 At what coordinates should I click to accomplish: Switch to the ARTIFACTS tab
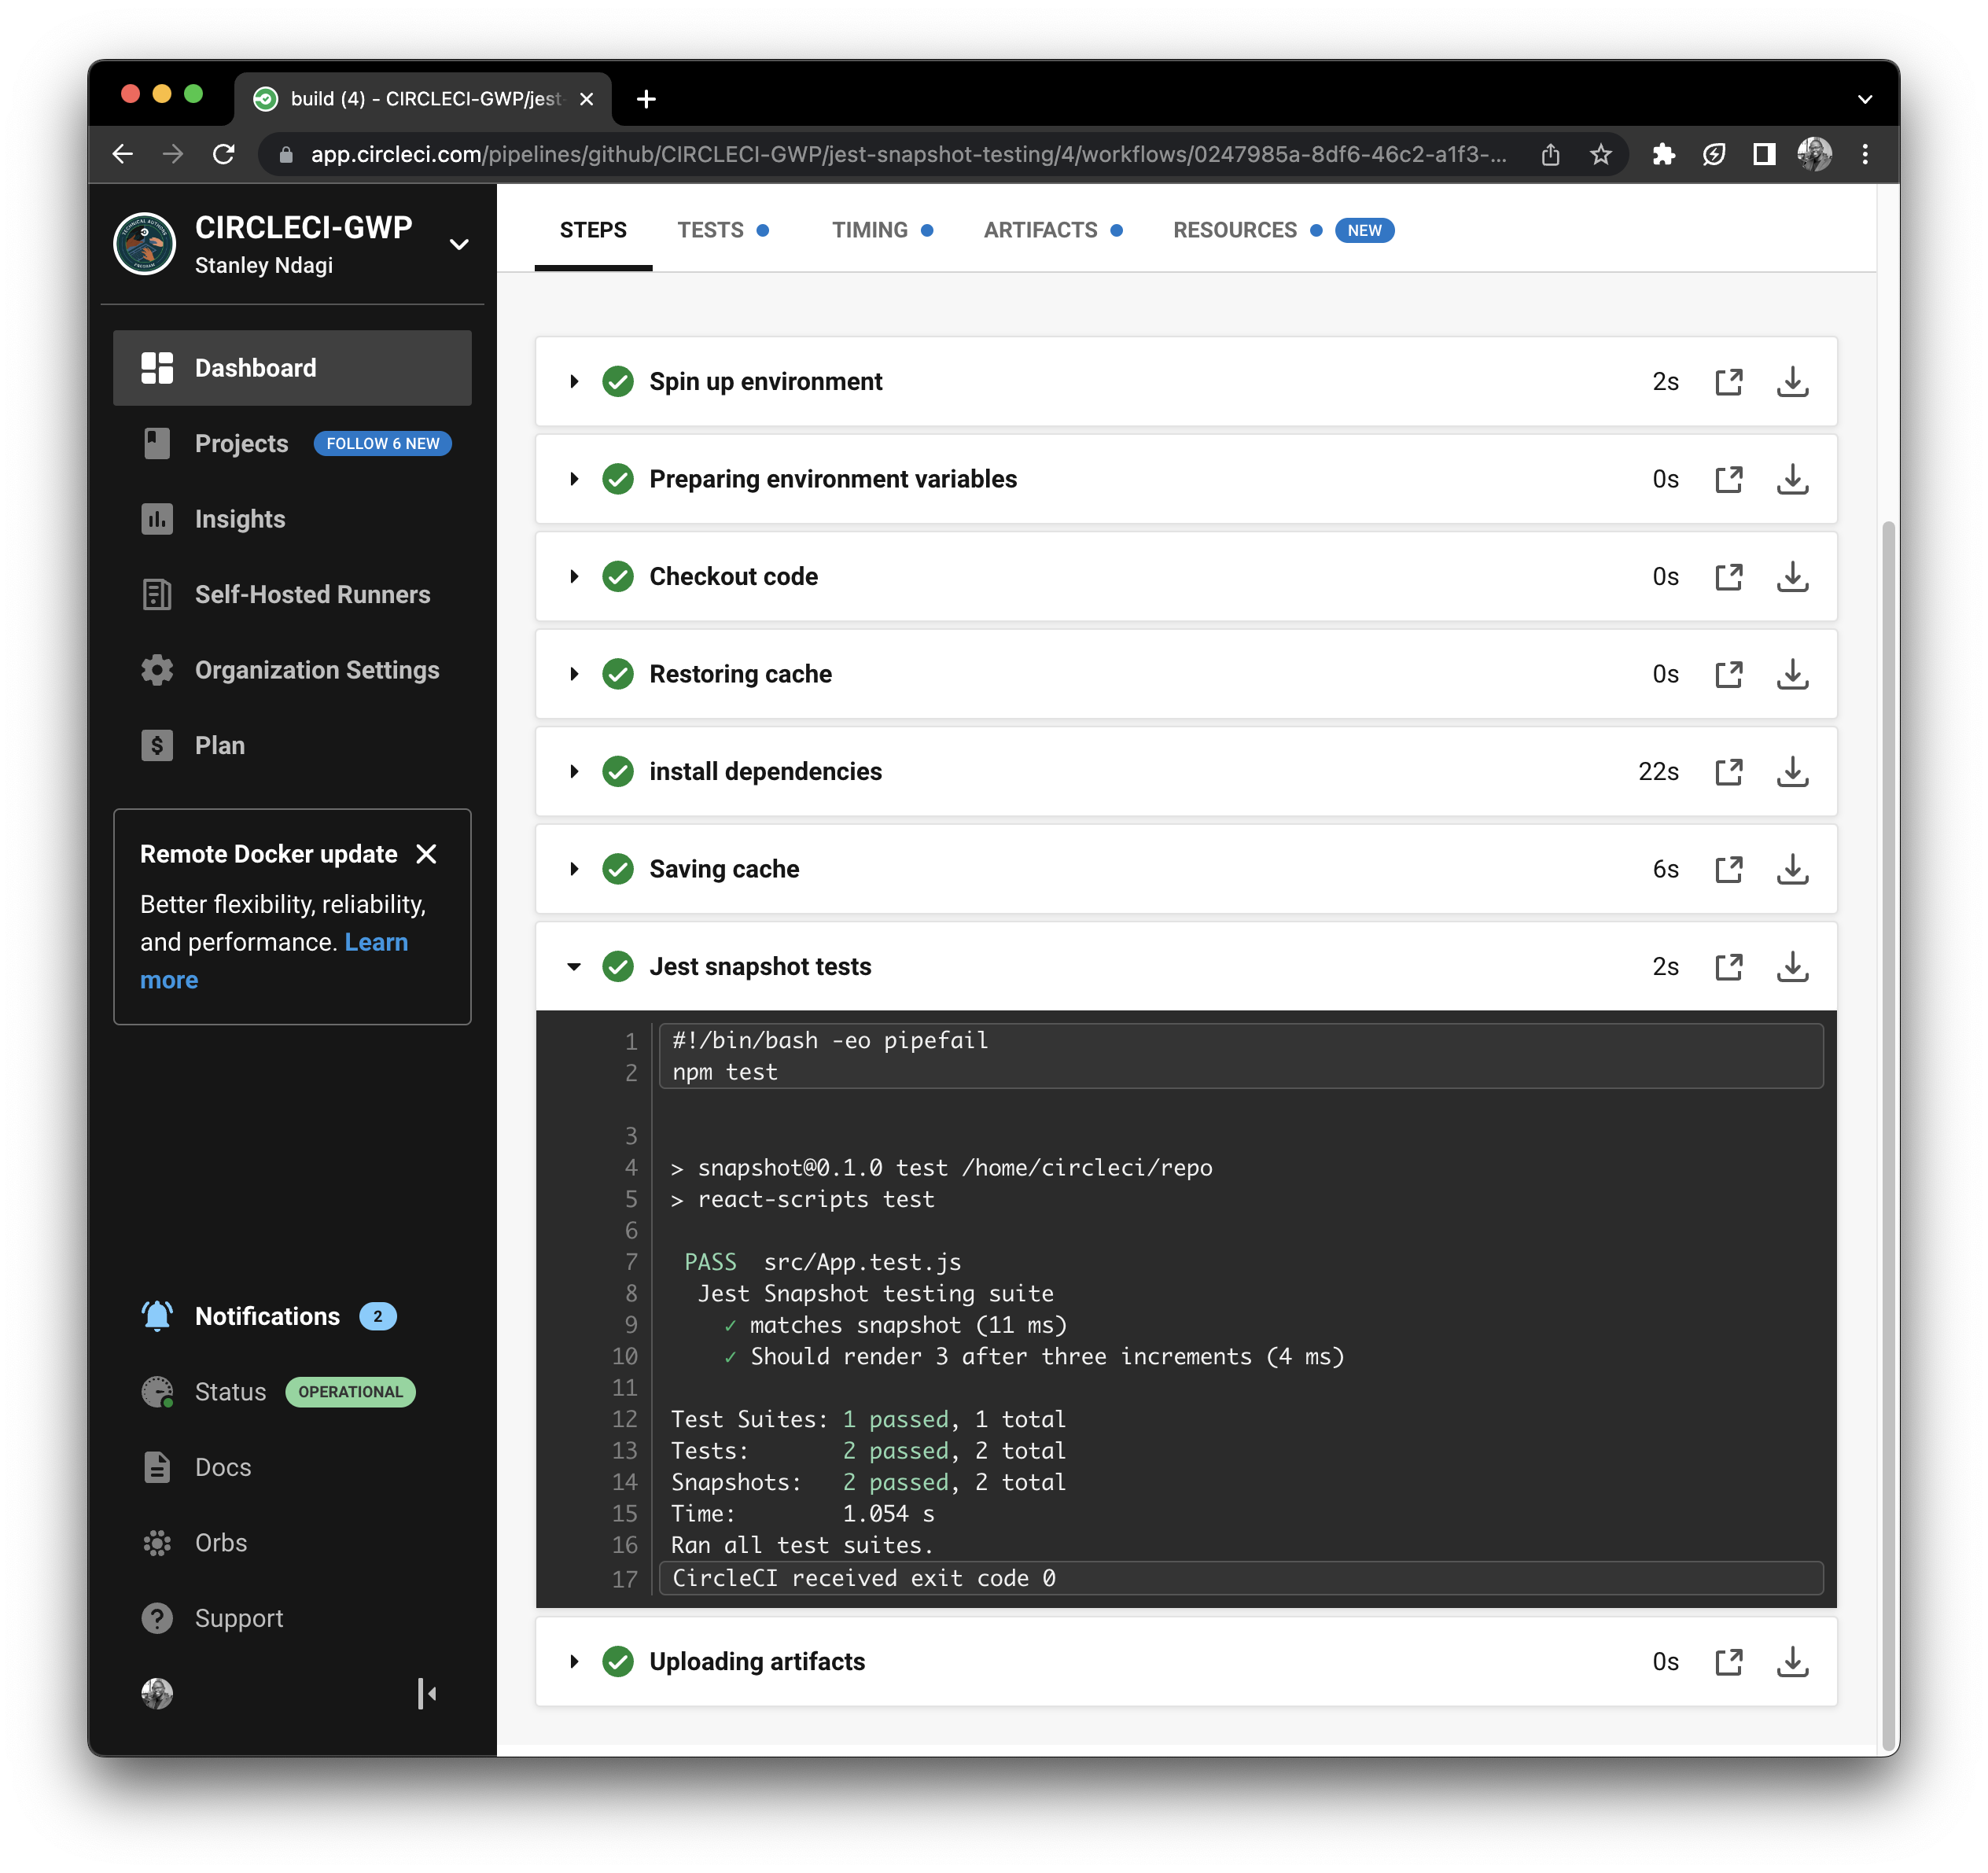point(1040,229)
